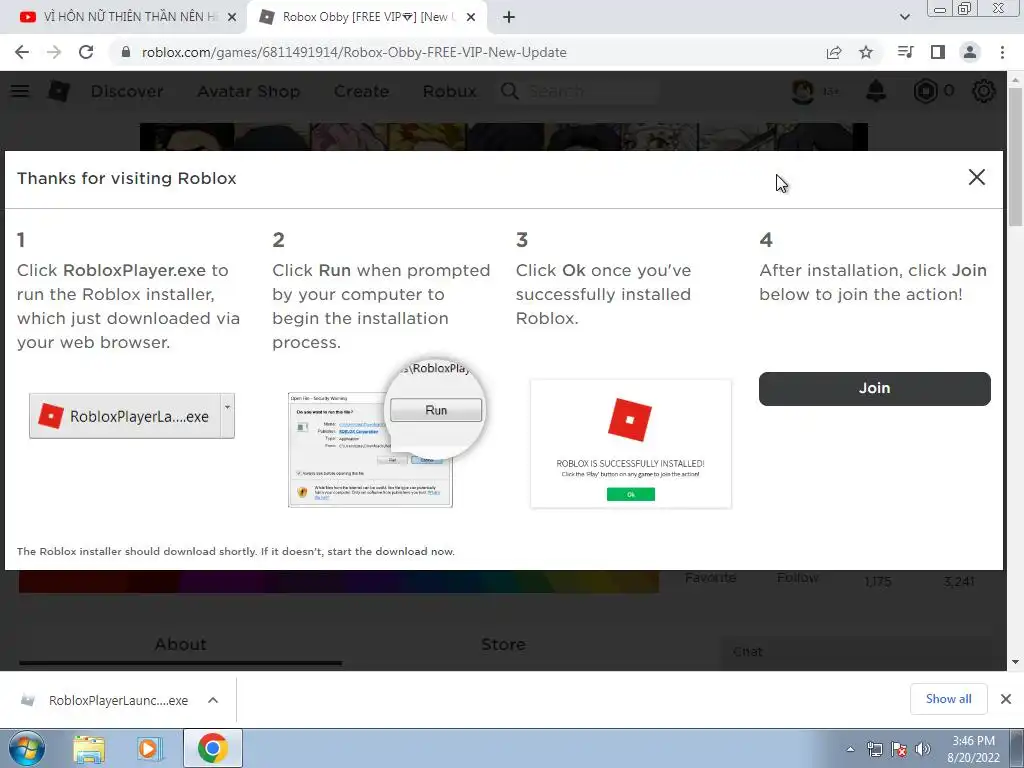Click the Roblox logo icon
Viewport: 1024px width, 768px height.
(x=59, y=91)
